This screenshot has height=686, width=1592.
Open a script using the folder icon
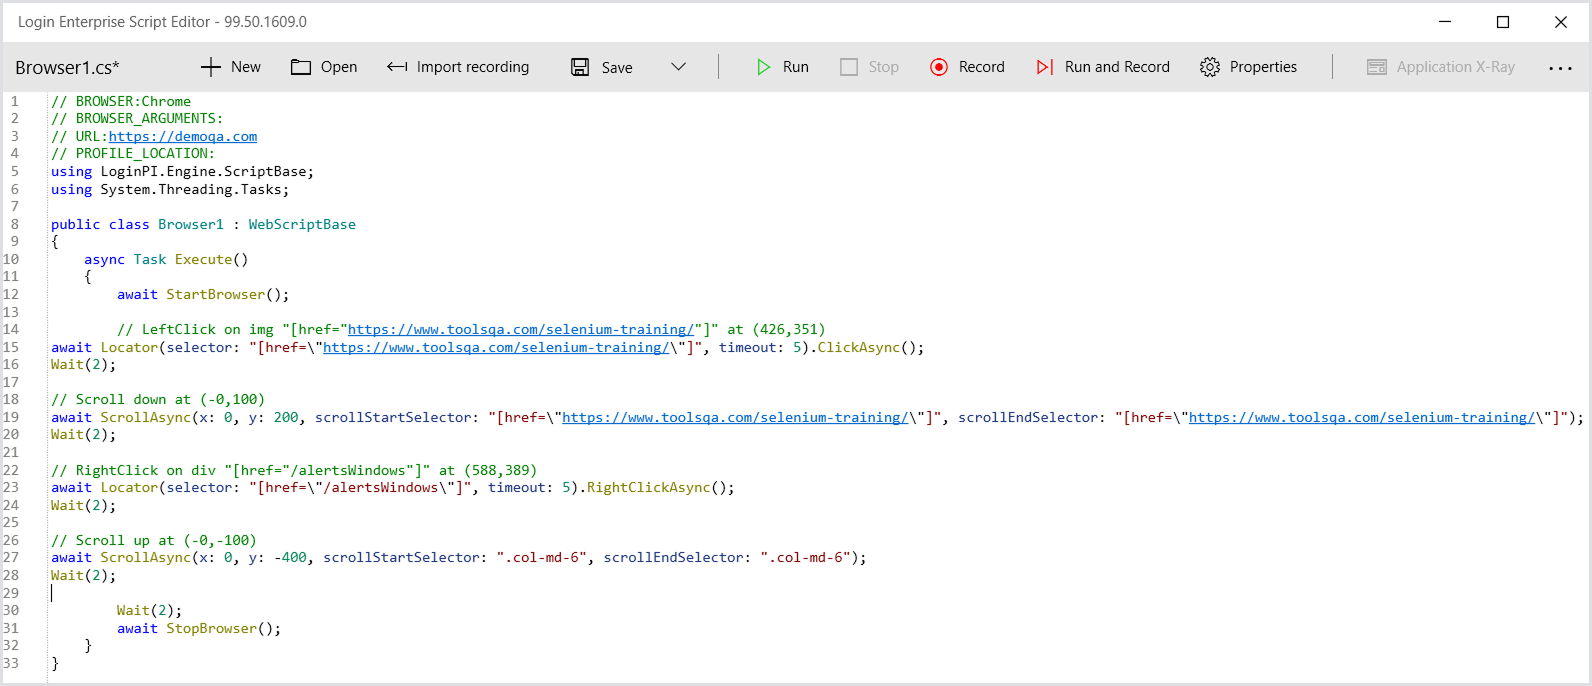[301, 67]
